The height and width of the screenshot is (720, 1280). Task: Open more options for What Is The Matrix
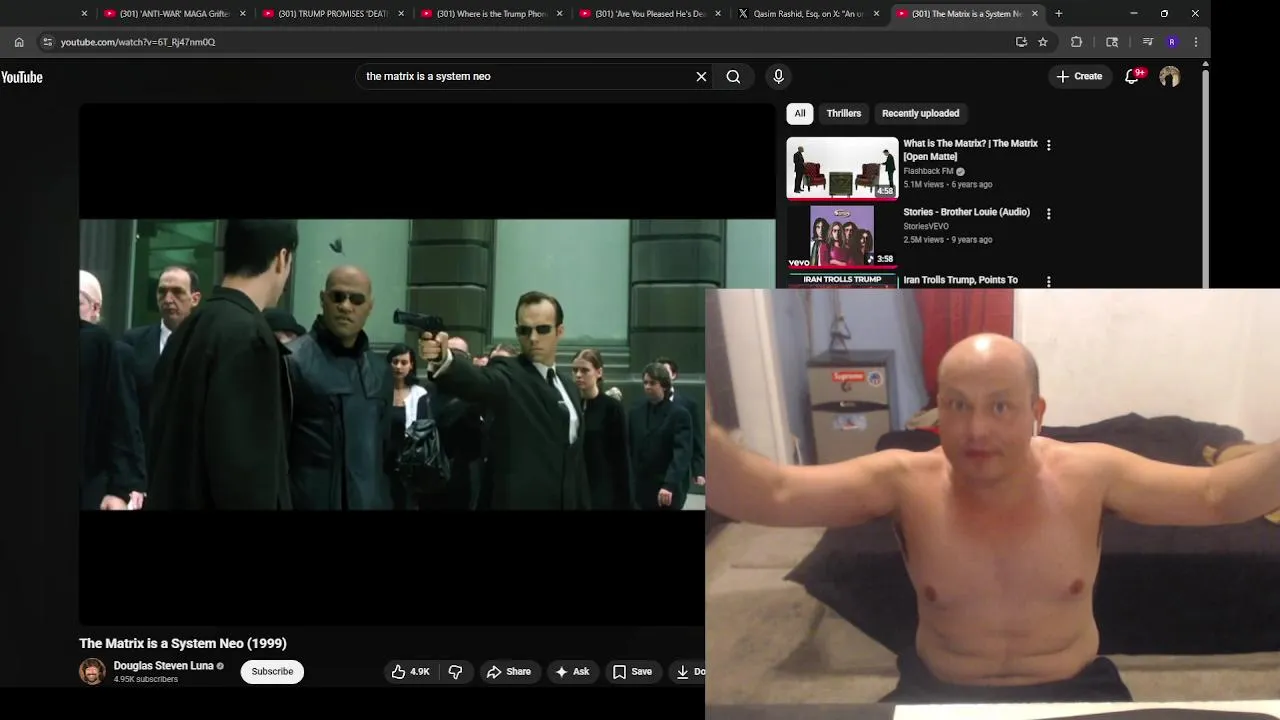click(x=1048, y=145)
